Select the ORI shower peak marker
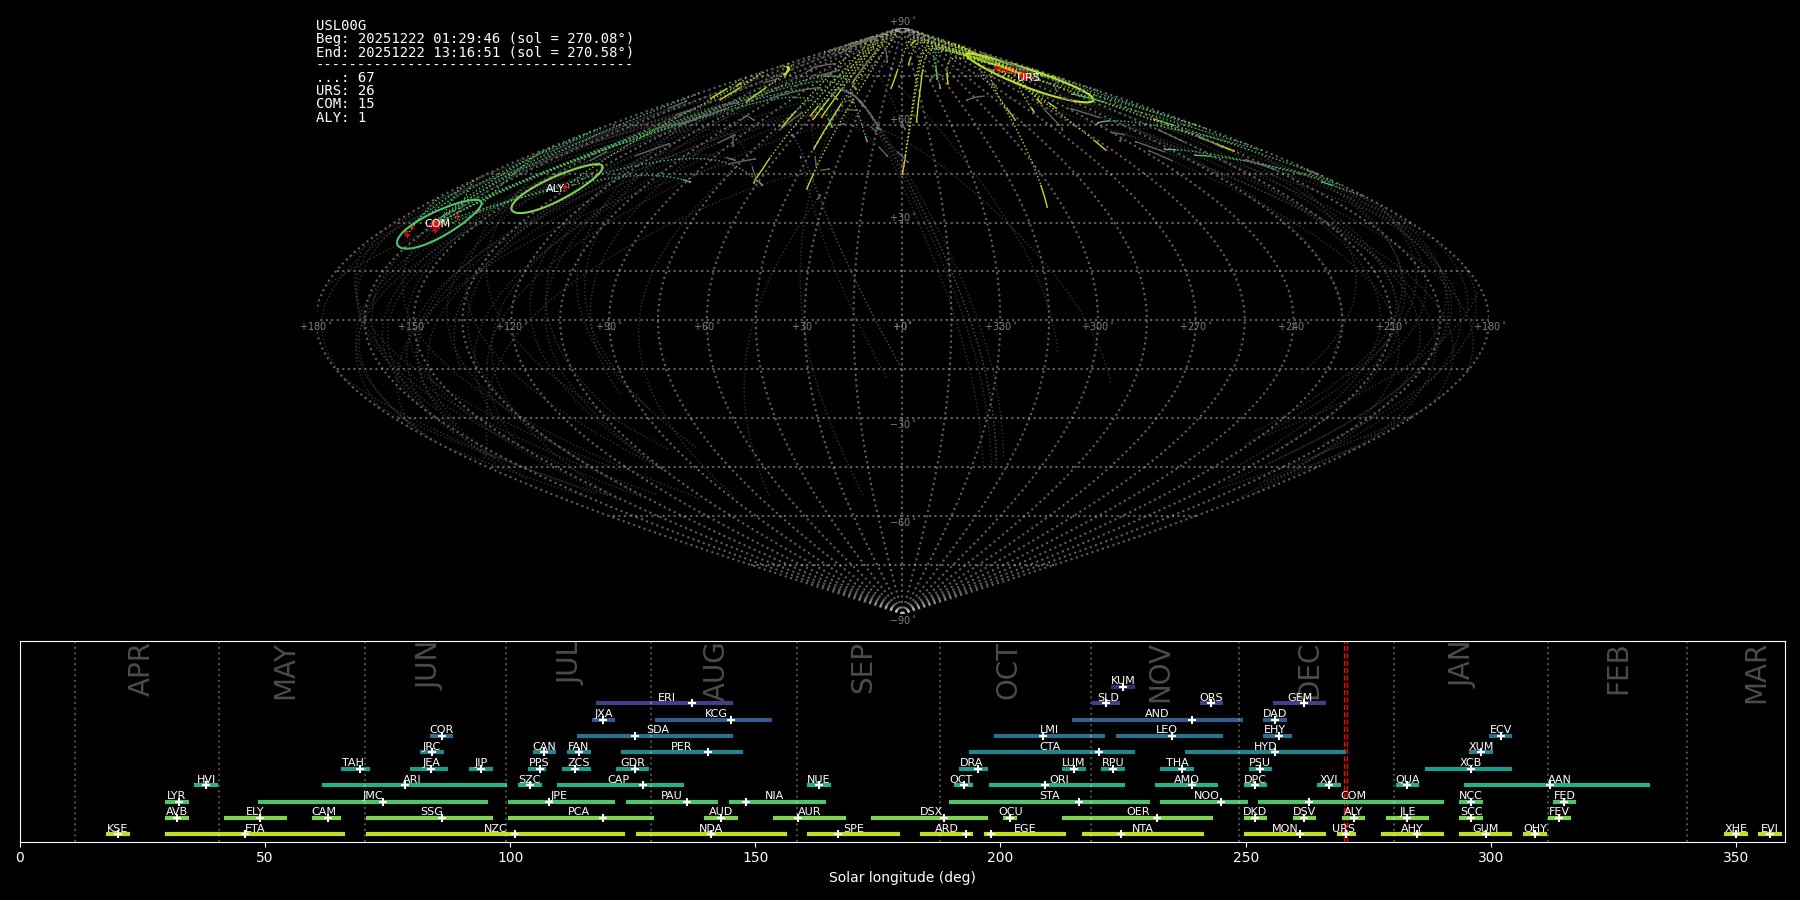The width and height of the screenshot is (1800, 900). coord(1045,785)
